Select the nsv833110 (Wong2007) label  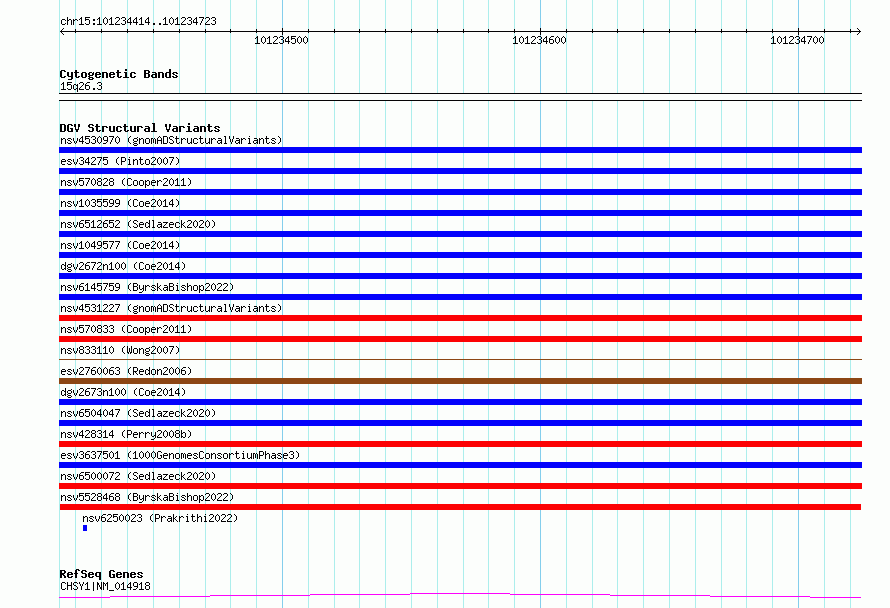pyautogui.click(x=120, y=350)
